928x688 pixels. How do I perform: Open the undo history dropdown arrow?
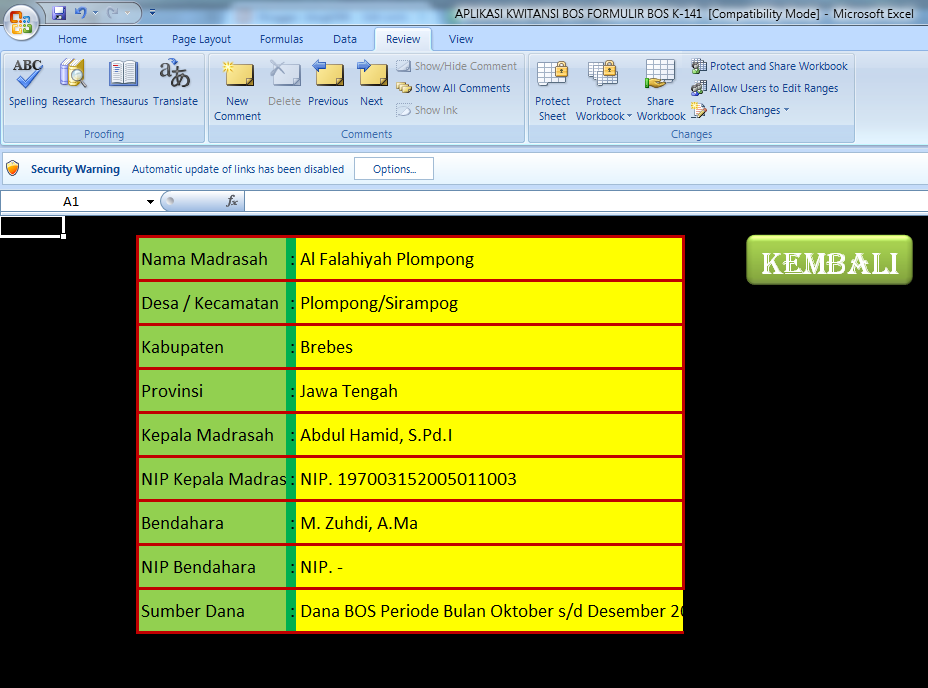95,12
